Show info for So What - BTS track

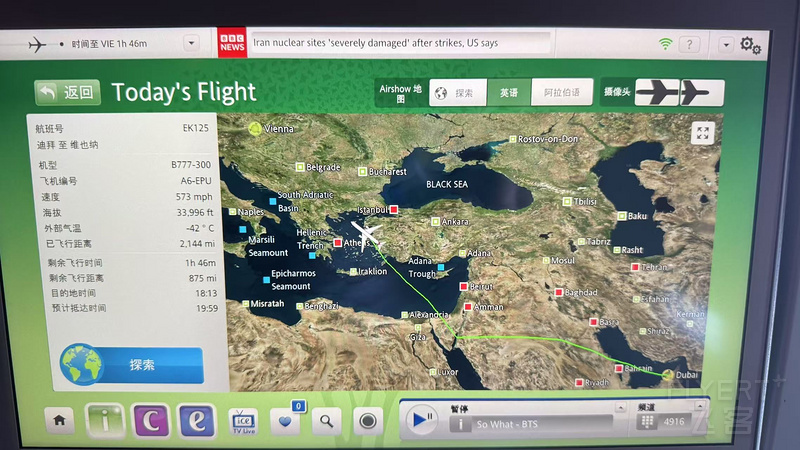[461, 424]
